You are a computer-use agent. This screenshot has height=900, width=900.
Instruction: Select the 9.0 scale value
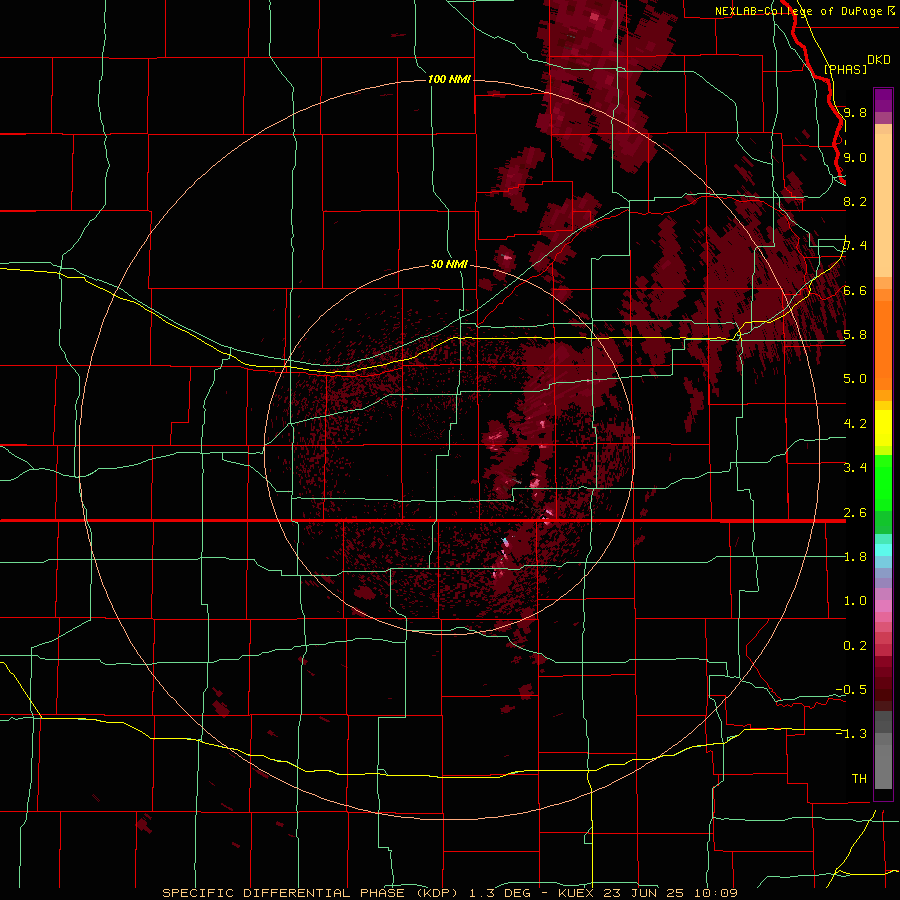[855, 157]
